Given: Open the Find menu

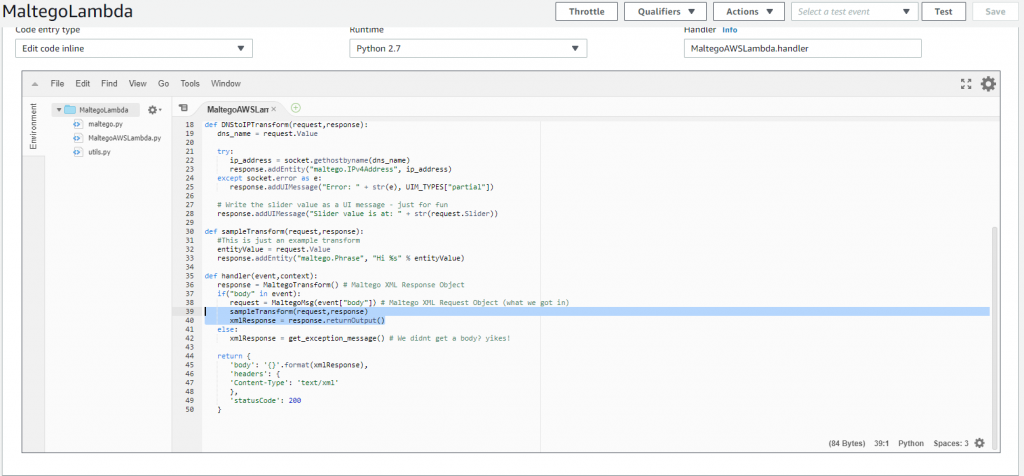Looking at the screenshot, I should click(x=109, y=84).
